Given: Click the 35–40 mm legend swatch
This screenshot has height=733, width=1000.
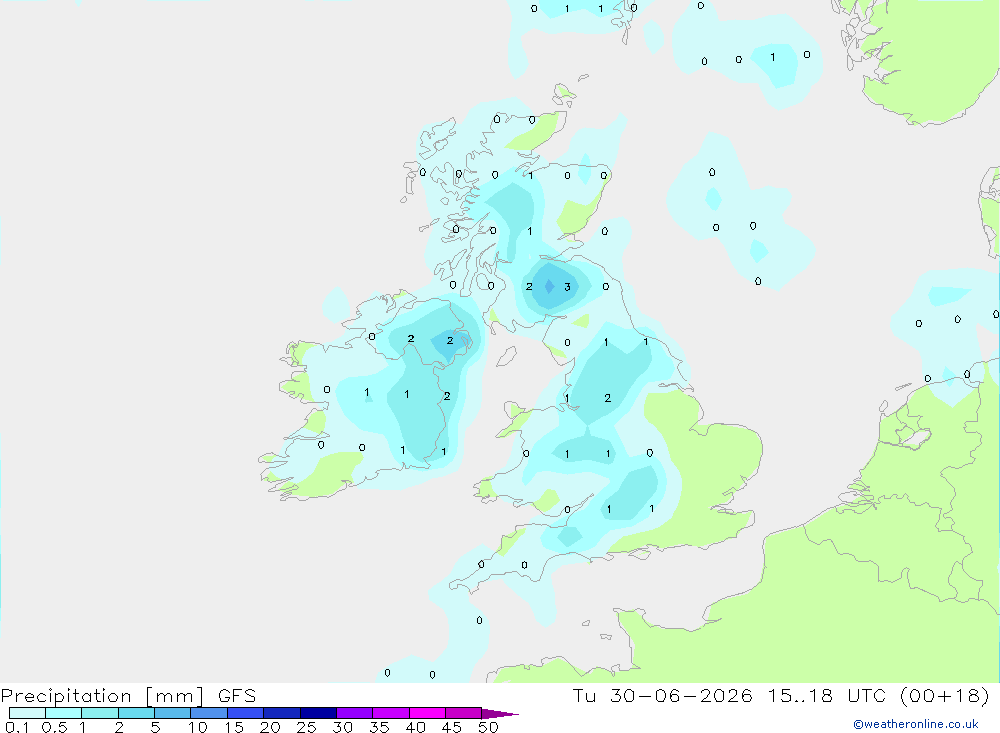Looking at the screenshot, I should [x=391, y=713].
